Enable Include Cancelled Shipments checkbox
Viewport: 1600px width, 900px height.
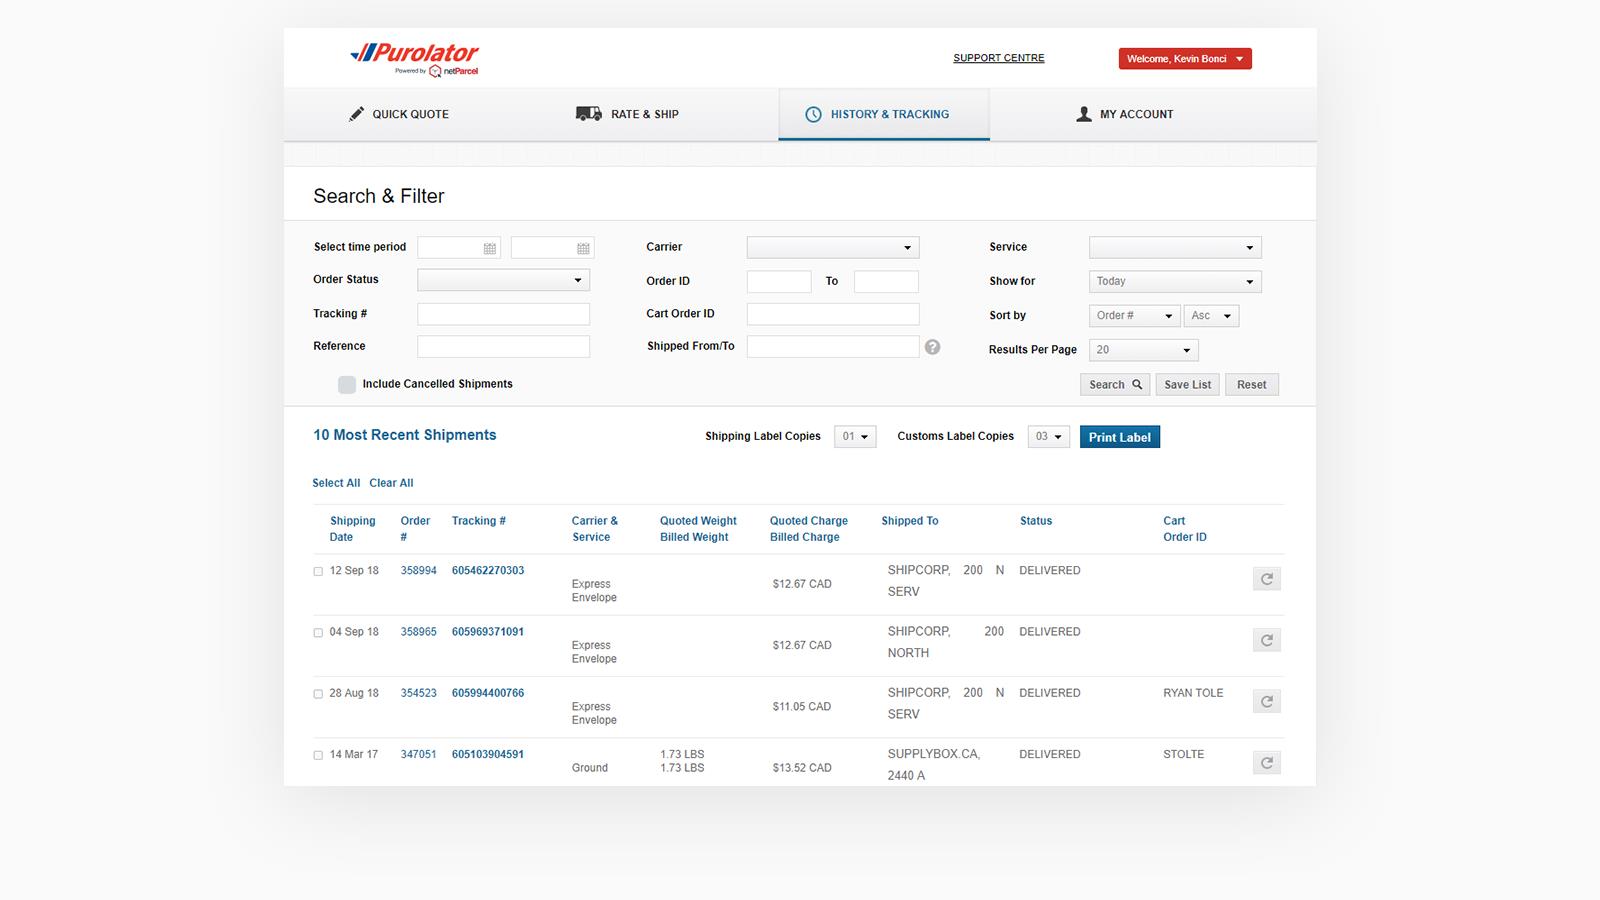pyautogui.click(x=347, y=385)
